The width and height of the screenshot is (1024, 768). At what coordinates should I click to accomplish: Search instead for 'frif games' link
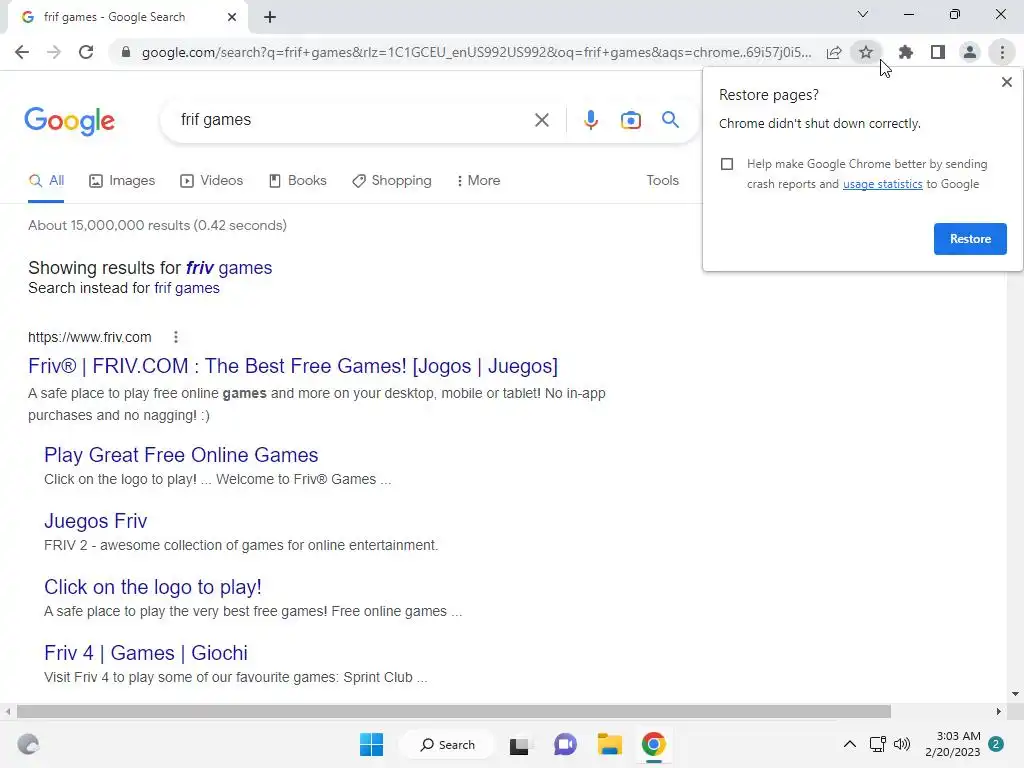point(187,288)
